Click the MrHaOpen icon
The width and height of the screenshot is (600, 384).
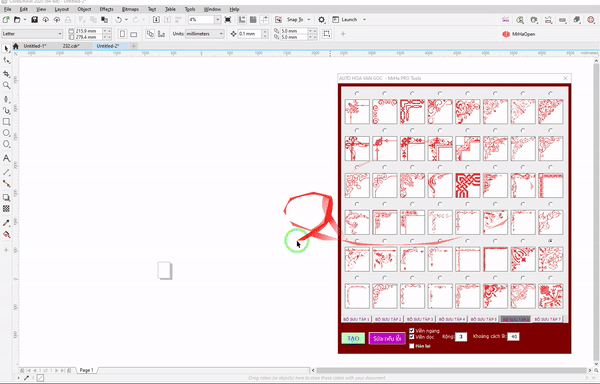pos(506,34)
